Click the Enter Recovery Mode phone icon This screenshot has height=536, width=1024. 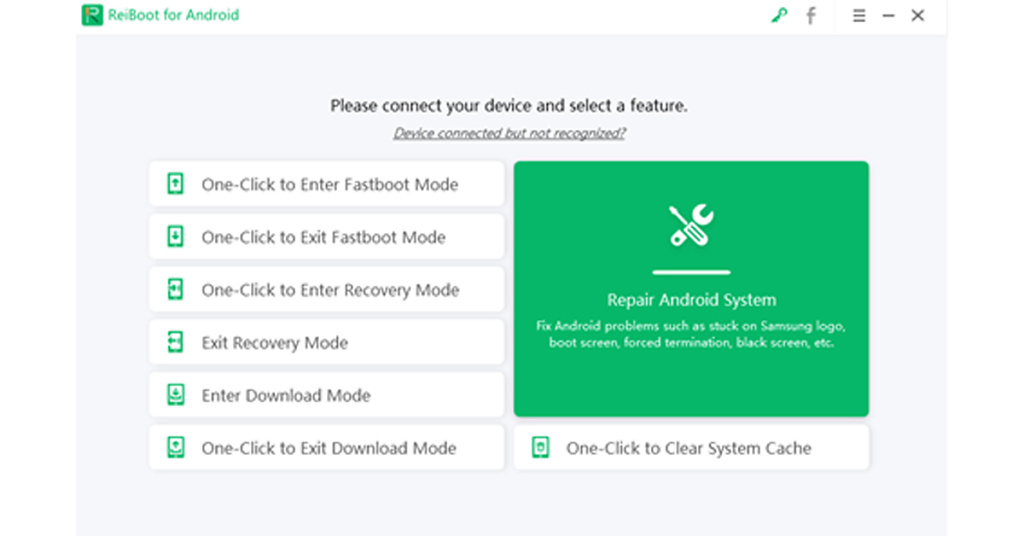(176, 290)
